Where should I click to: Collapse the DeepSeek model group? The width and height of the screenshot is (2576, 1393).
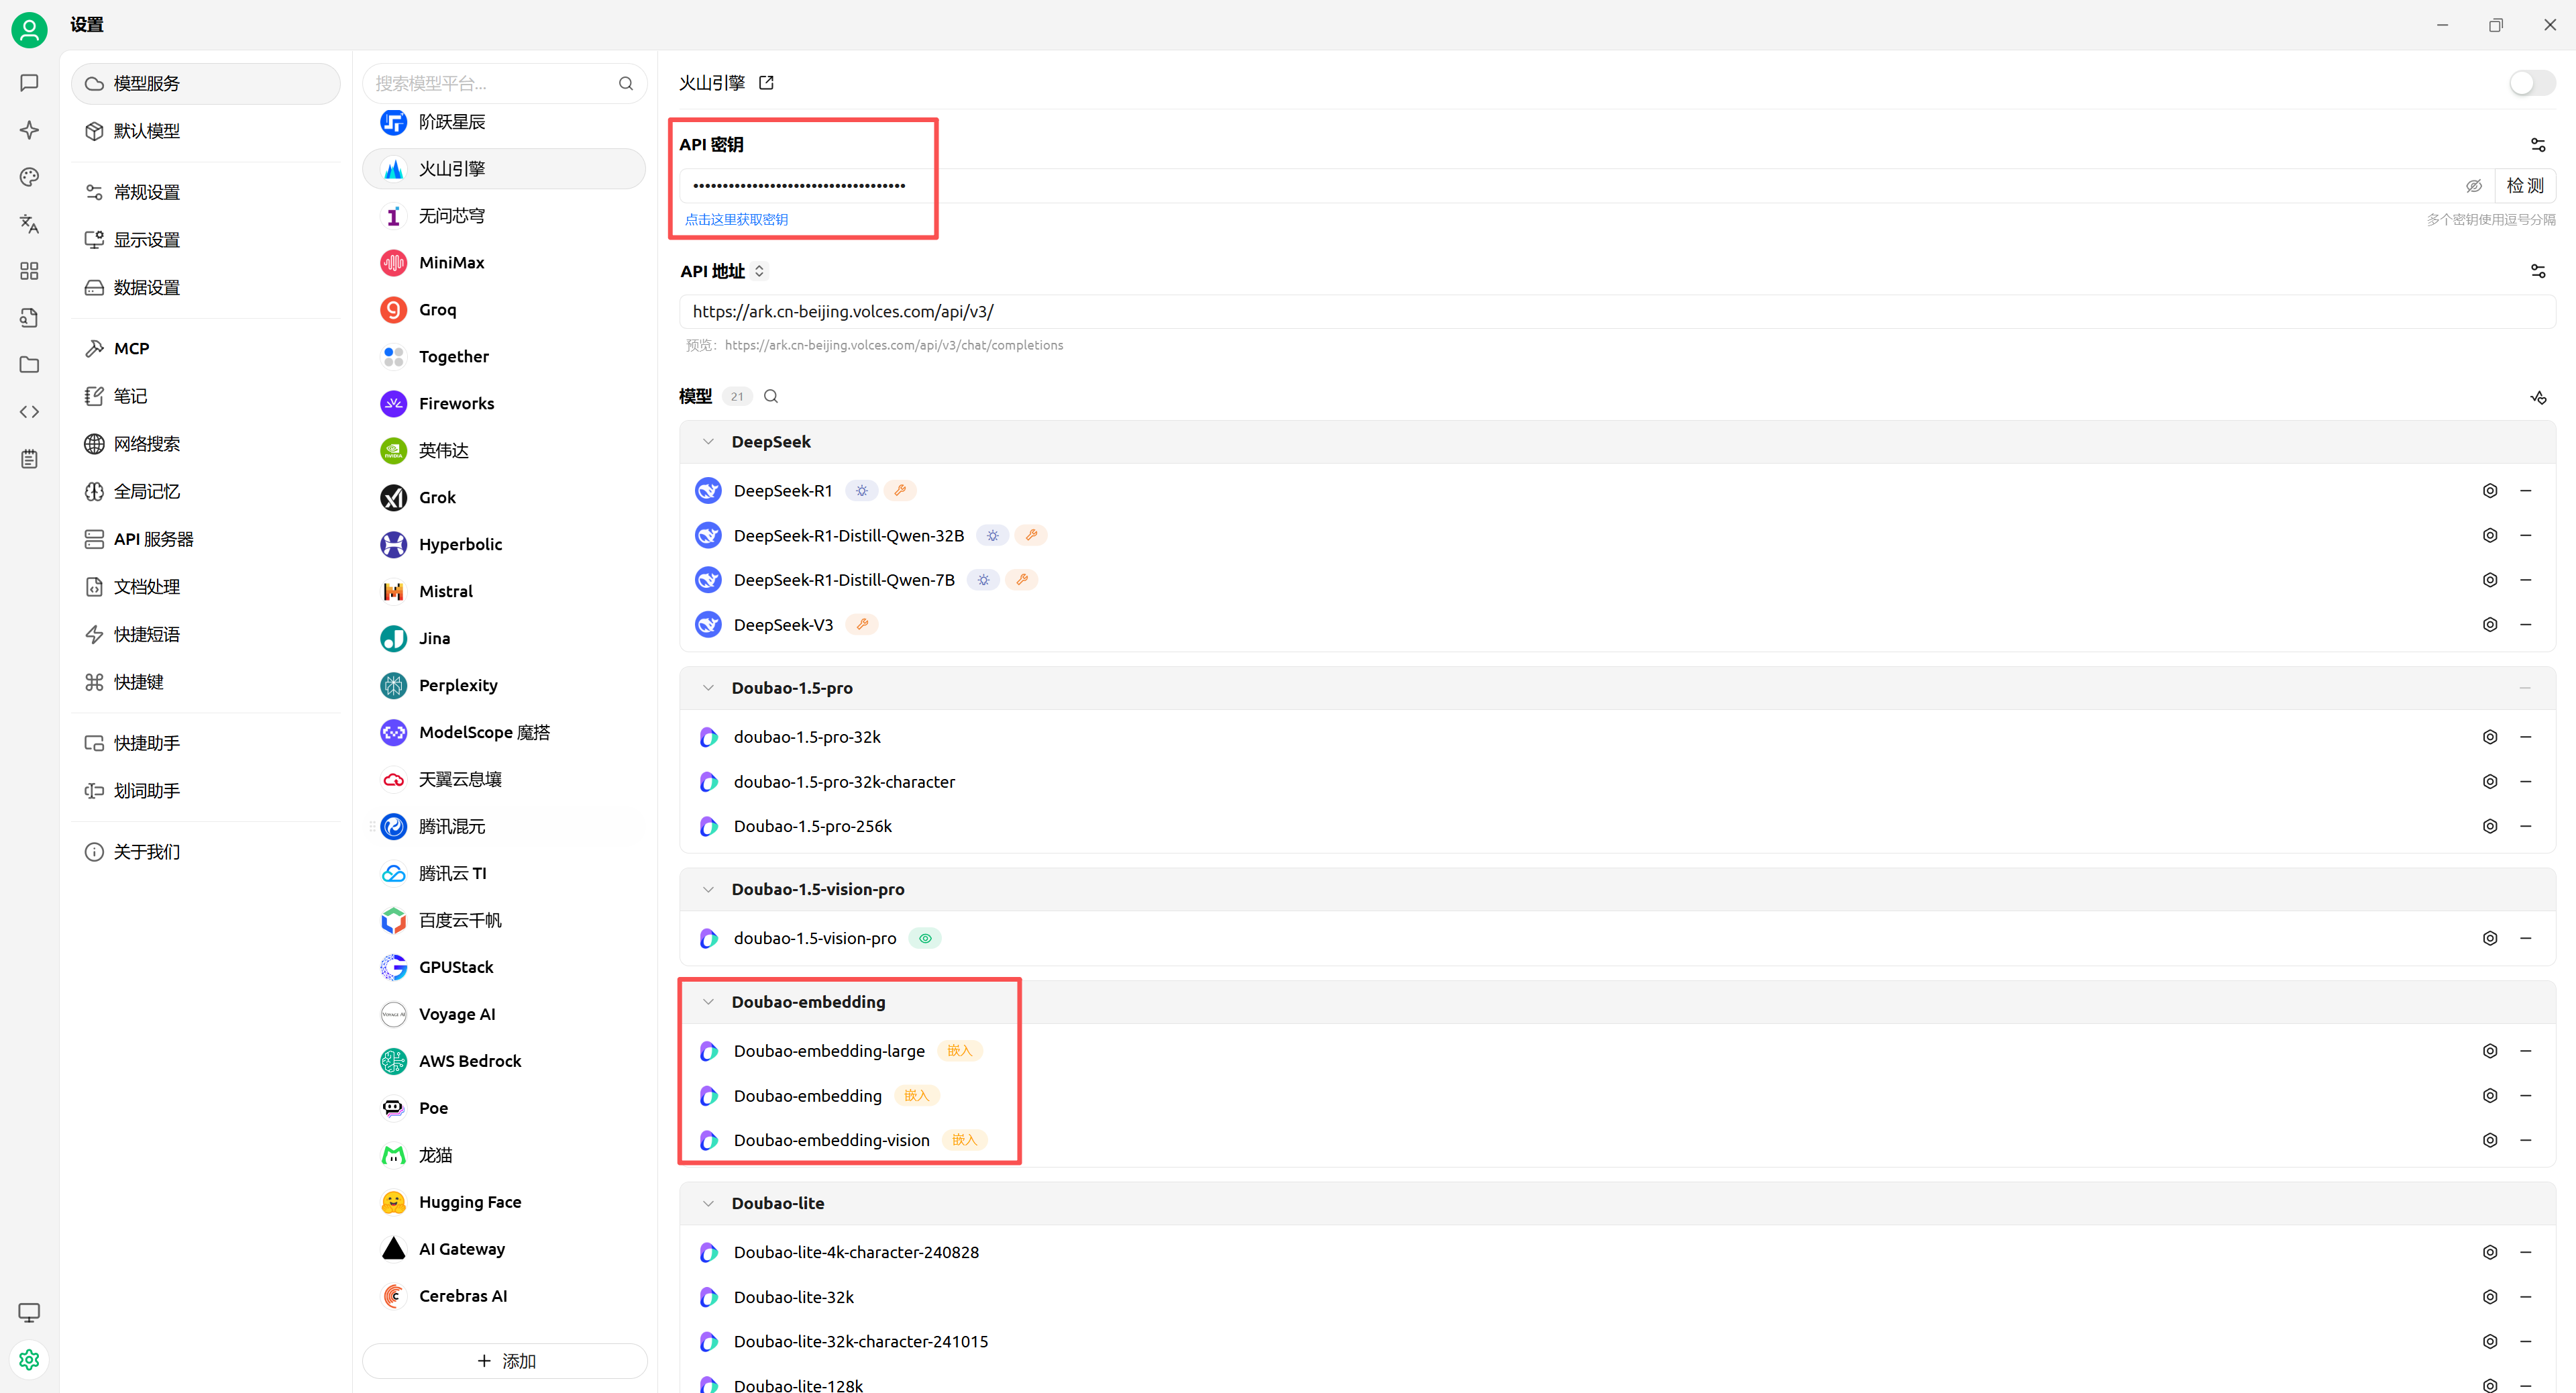708,441
